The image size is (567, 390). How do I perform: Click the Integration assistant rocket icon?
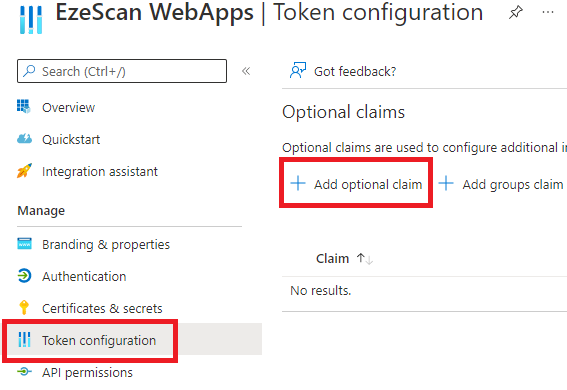pos(24,171)
